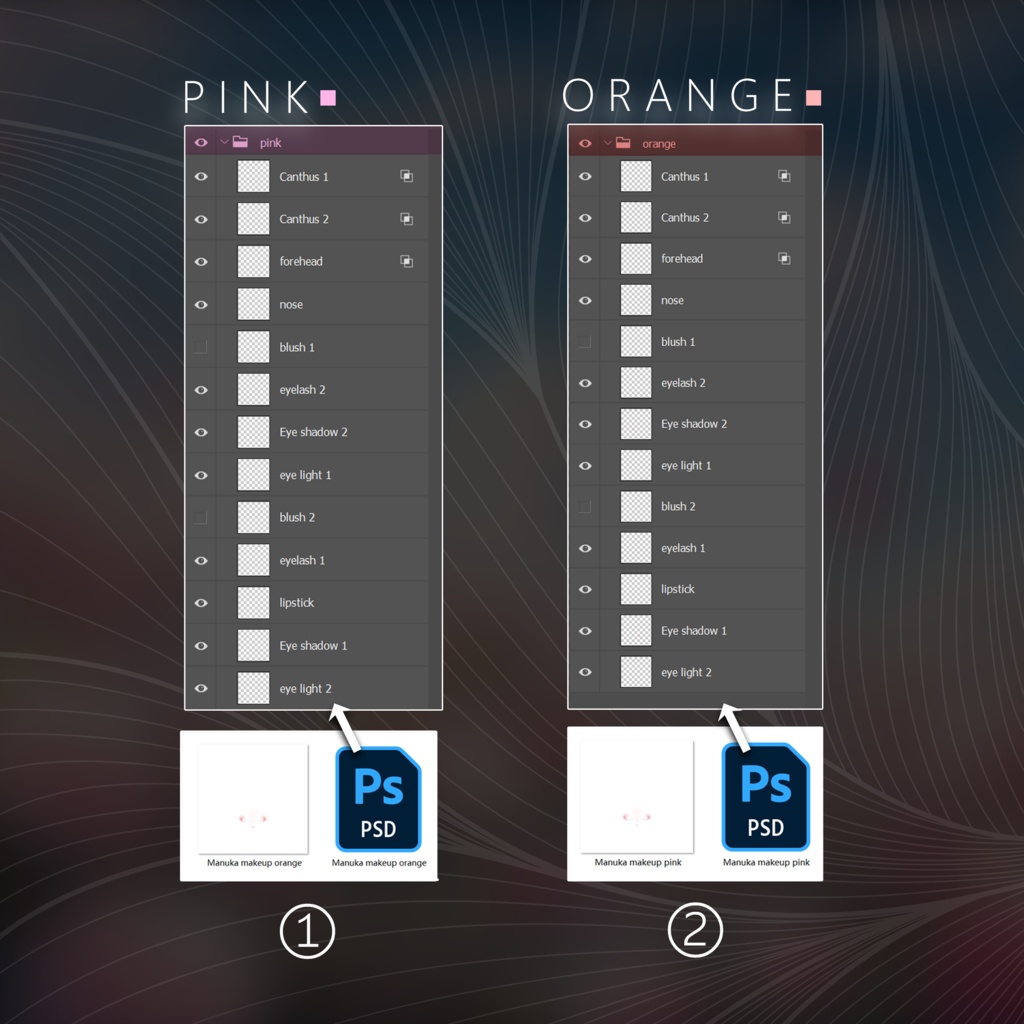
Task: Click forehead layer link icon in pink panel
Action: 406,261
